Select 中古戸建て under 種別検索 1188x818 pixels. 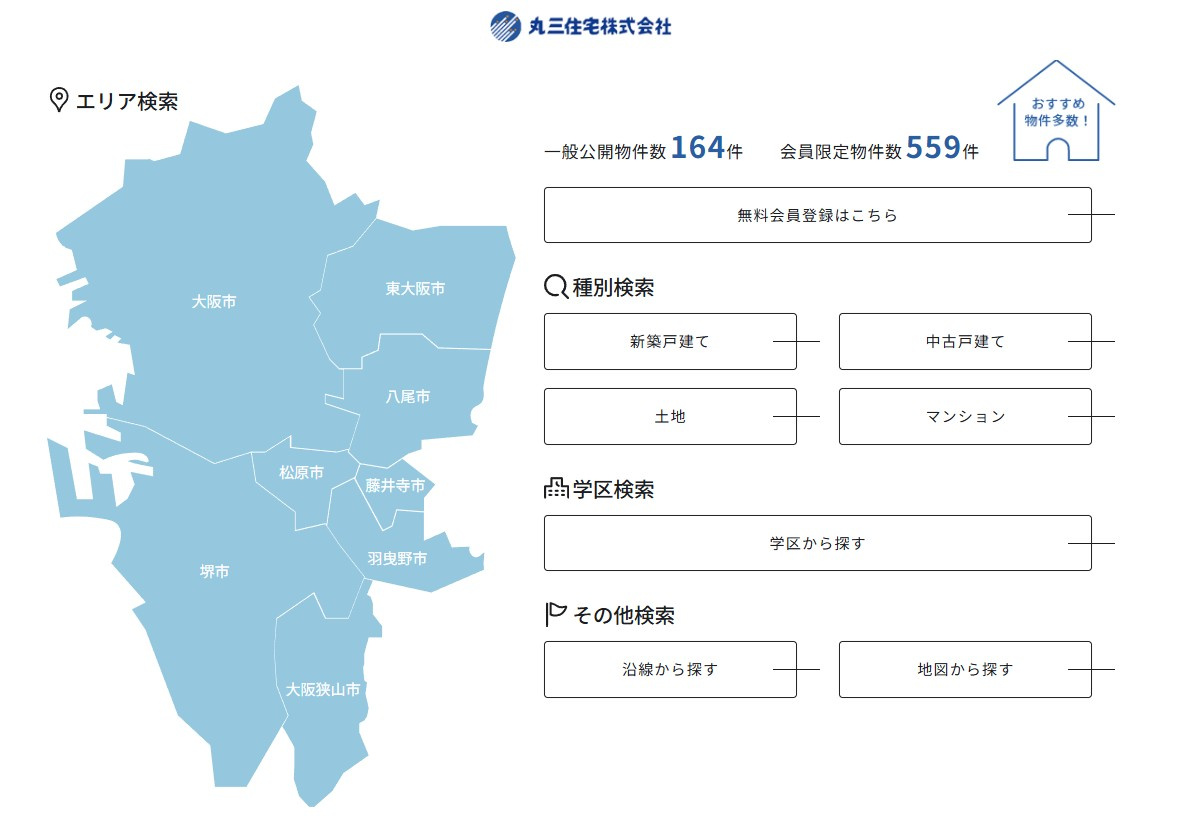[963, 340]
